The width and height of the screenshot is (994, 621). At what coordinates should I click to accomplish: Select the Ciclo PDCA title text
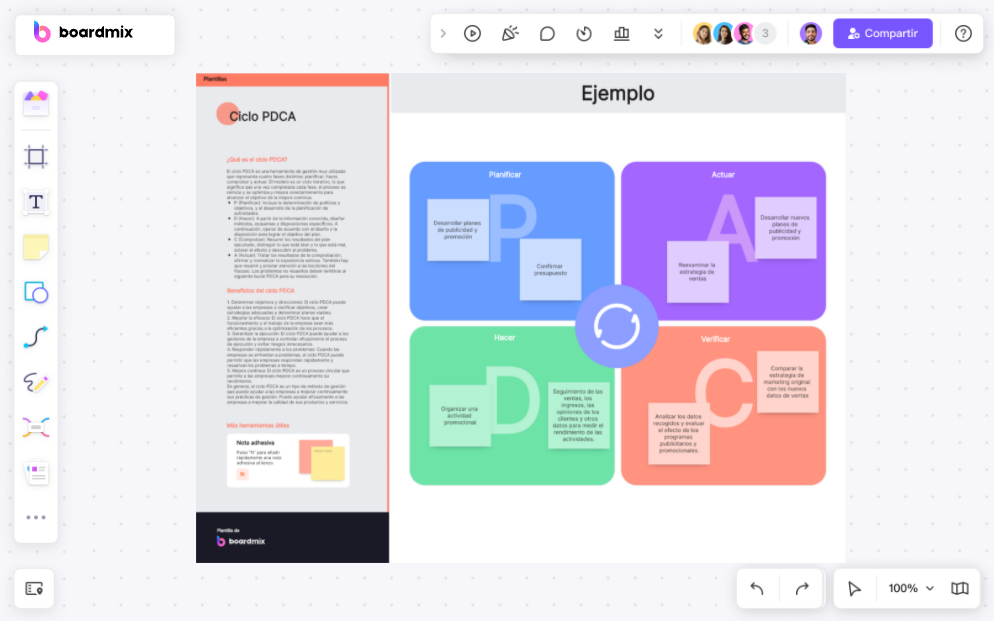click(262, 117)
